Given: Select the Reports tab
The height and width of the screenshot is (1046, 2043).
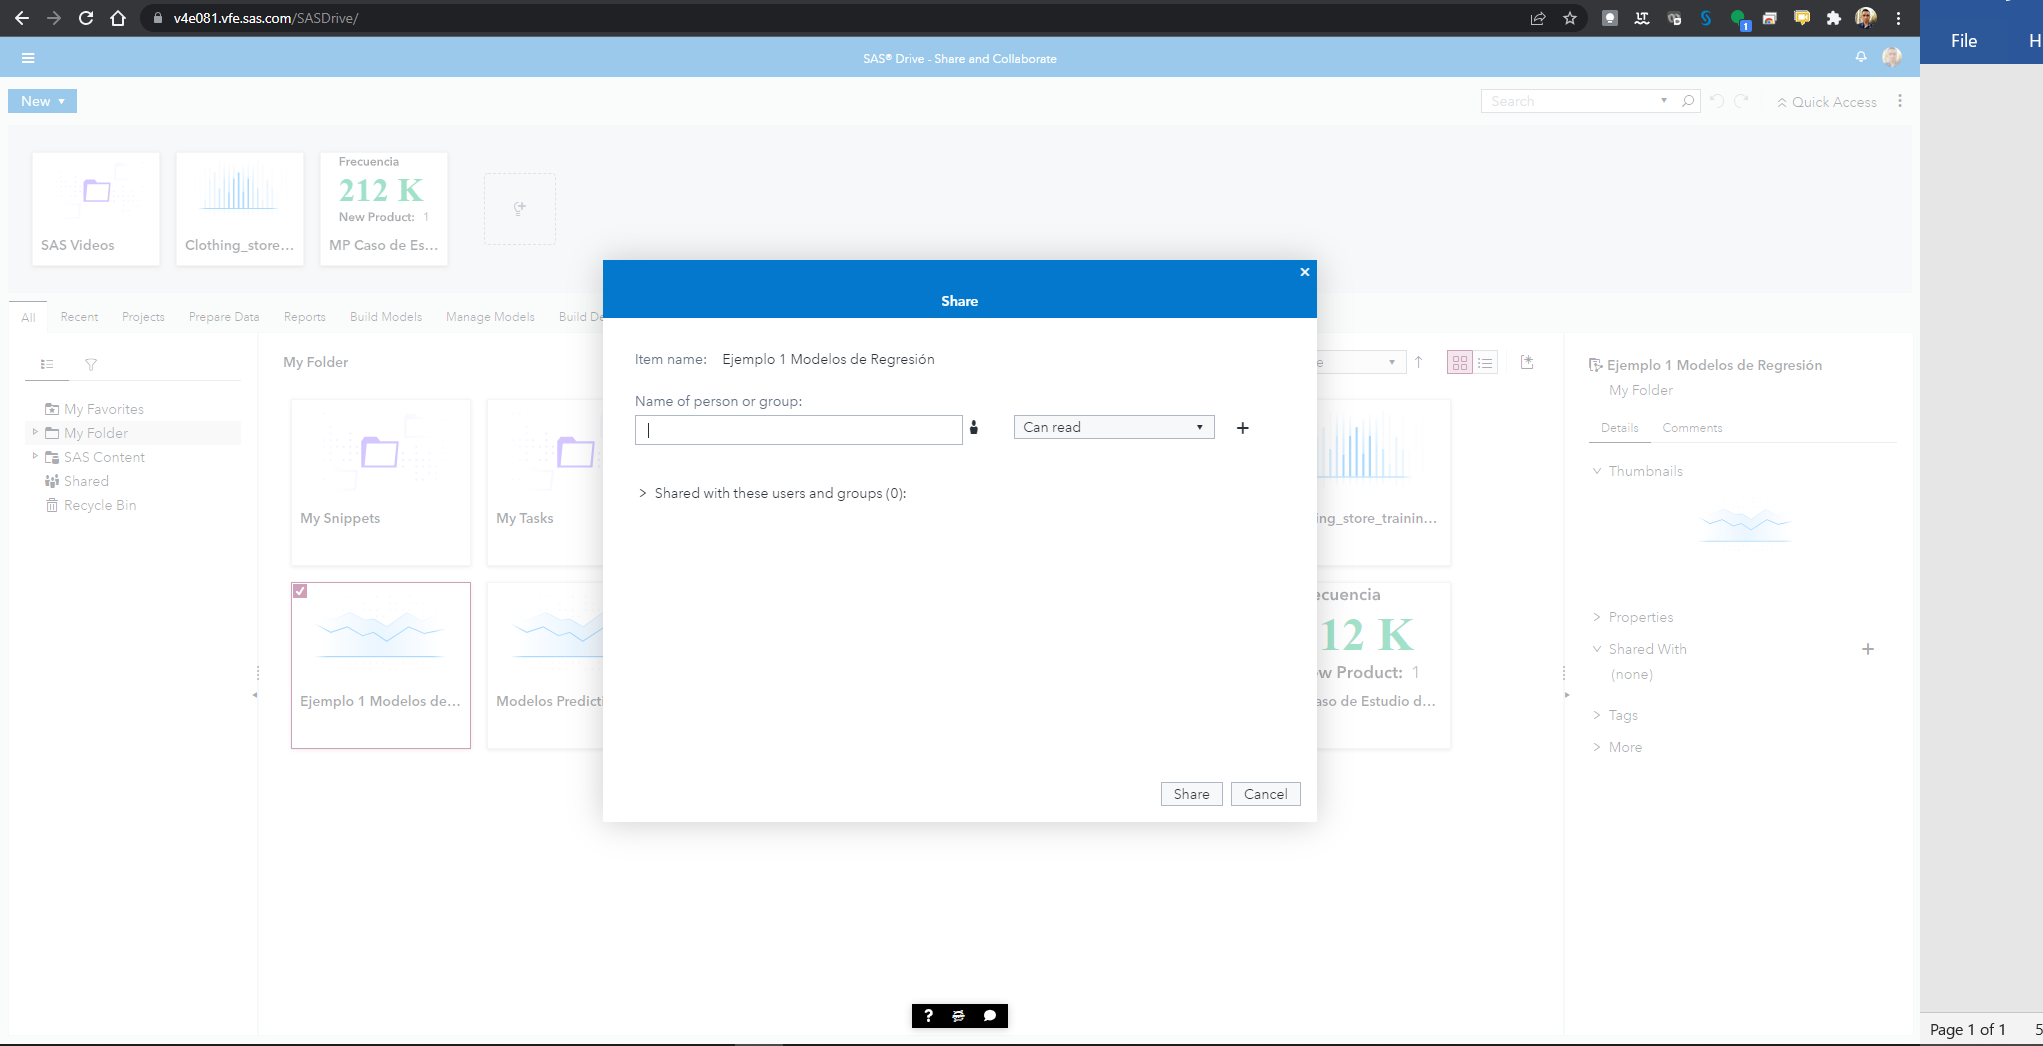Looking at the screenshot, I should coord(304,317).
